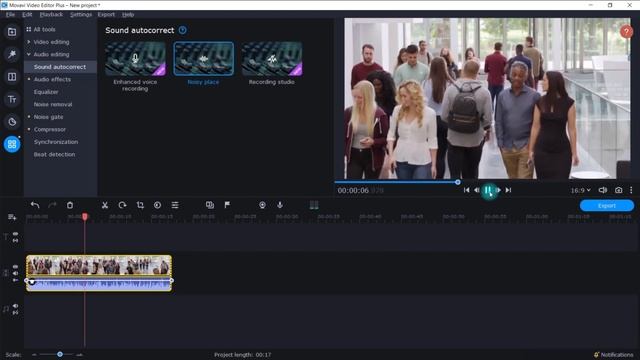The width and height of the screenshot is (640, 360).
Task: Open the preview more options dots
Action: point(631,190)
